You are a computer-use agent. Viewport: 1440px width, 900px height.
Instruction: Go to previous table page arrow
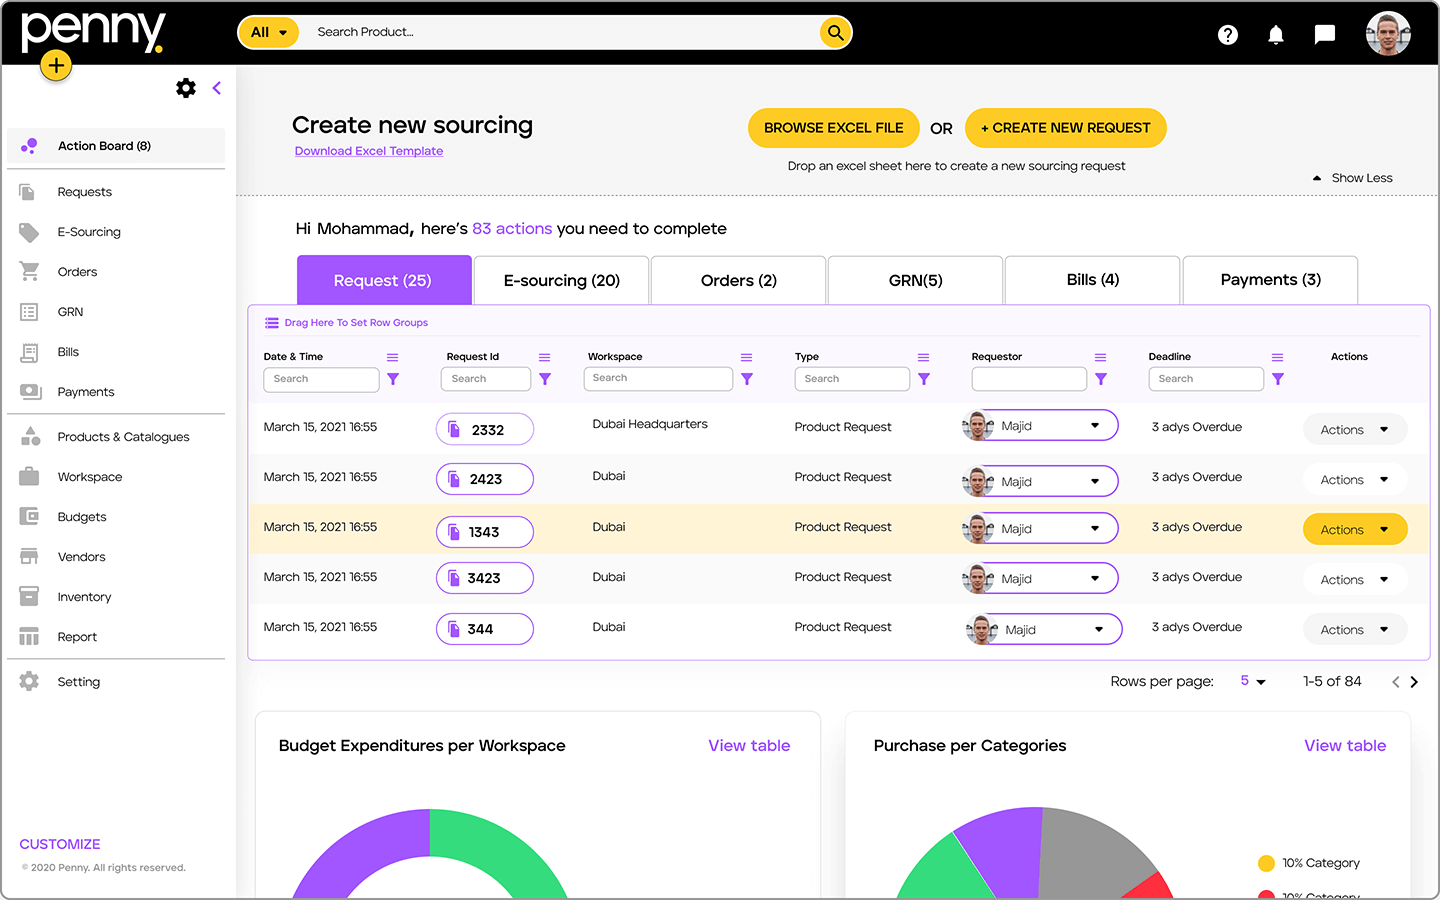(x=1396, y=682)
